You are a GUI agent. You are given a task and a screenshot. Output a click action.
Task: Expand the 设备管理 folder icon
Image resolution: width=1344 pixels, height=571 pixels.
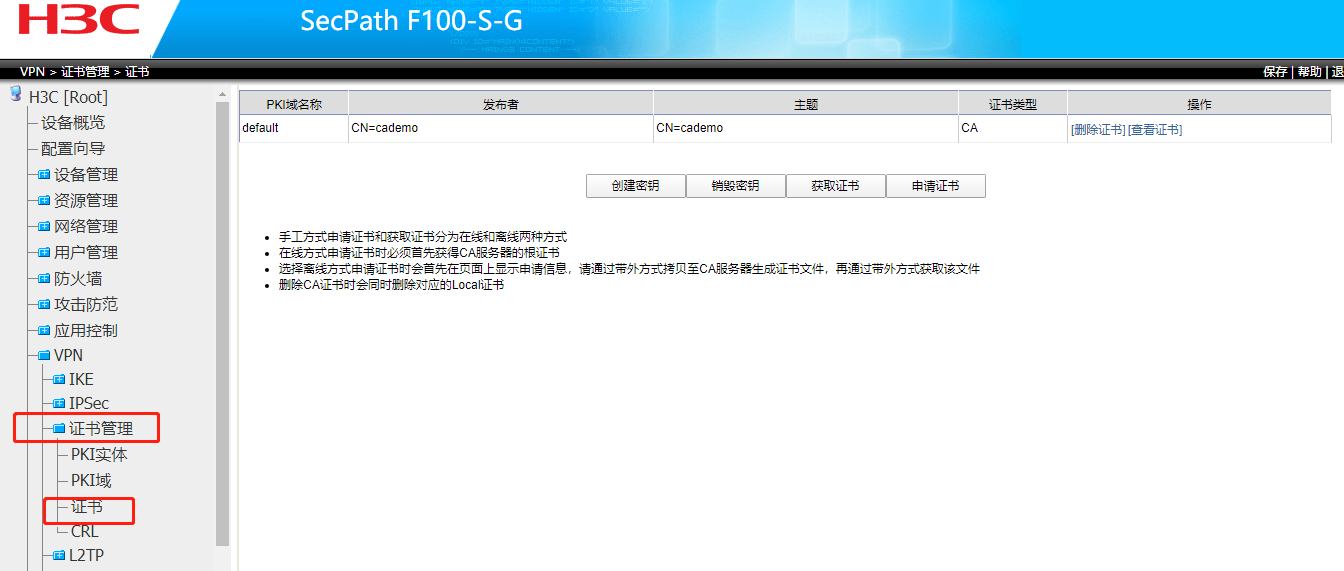(x=44, y=174)
